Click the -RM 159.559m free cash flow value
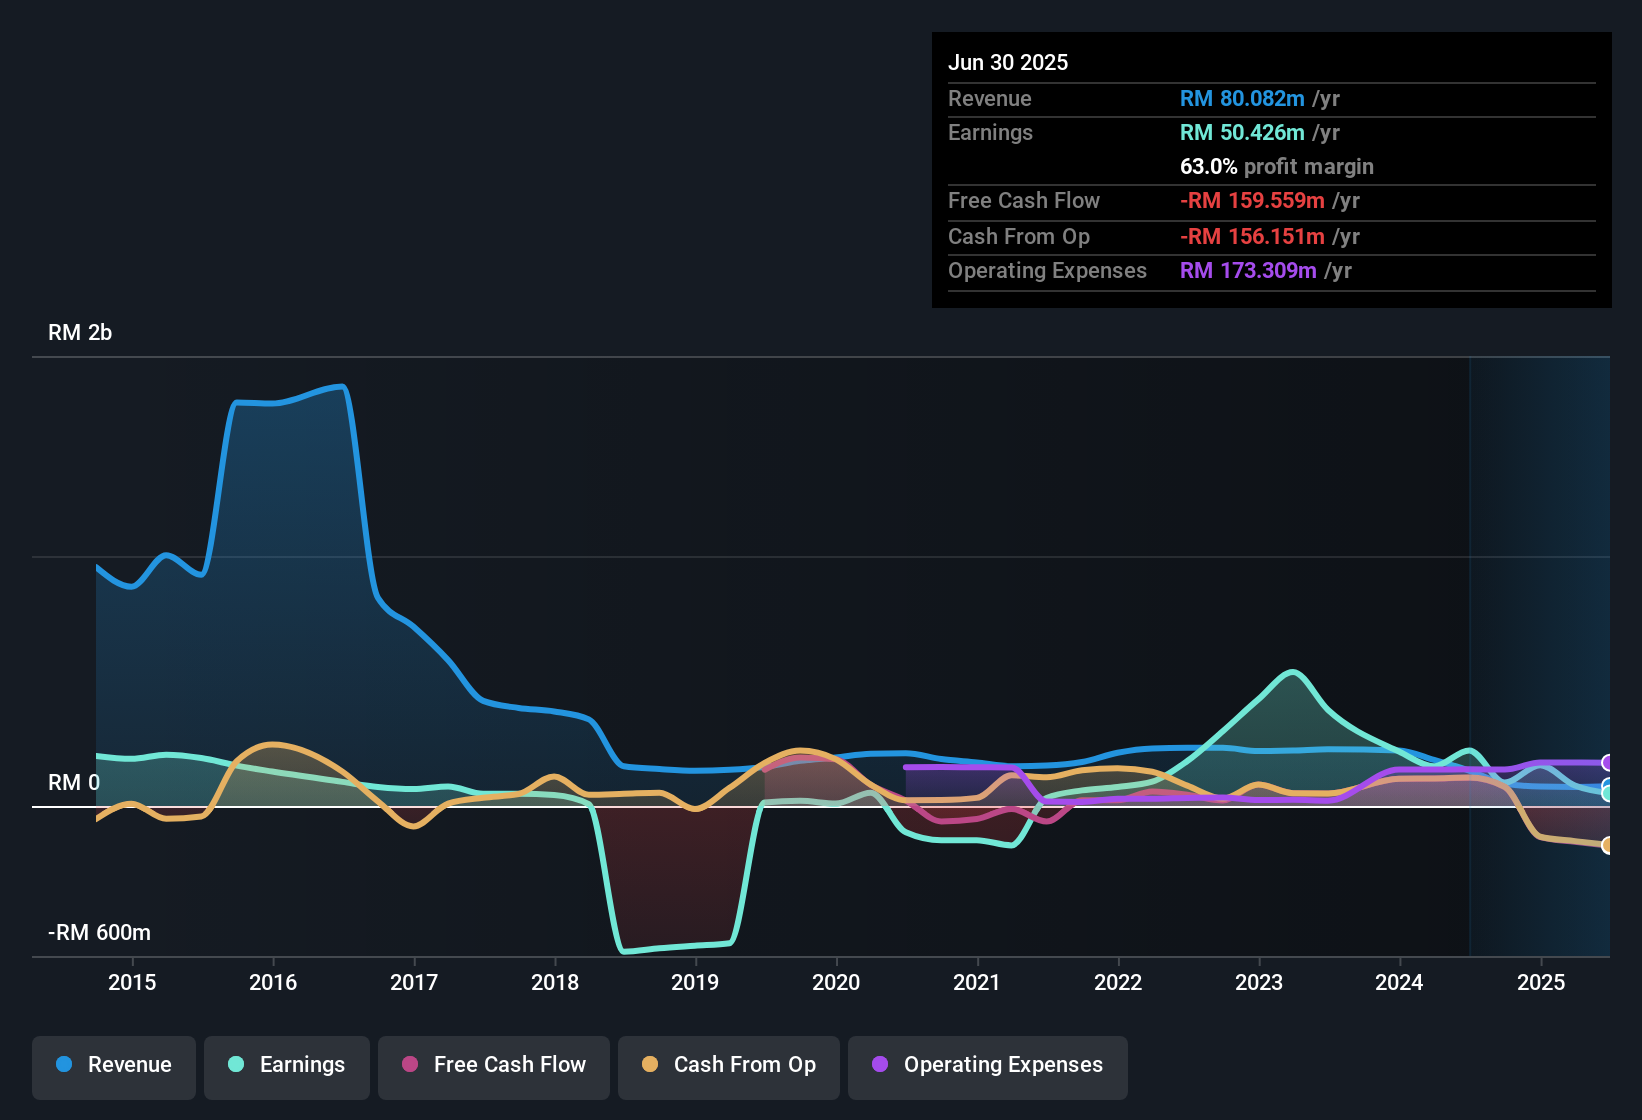 (1252, 200)
